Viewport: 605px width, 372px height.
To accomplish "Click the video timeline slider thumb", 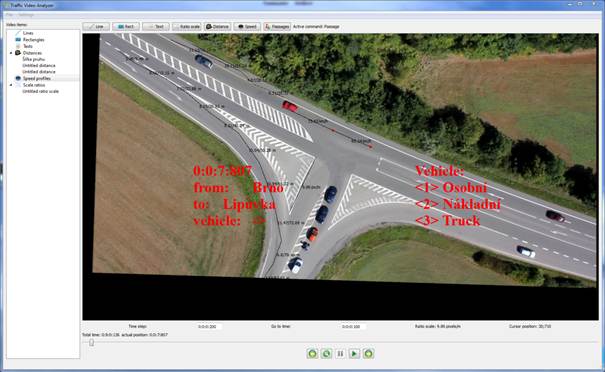I will click(x=91, y=342).
